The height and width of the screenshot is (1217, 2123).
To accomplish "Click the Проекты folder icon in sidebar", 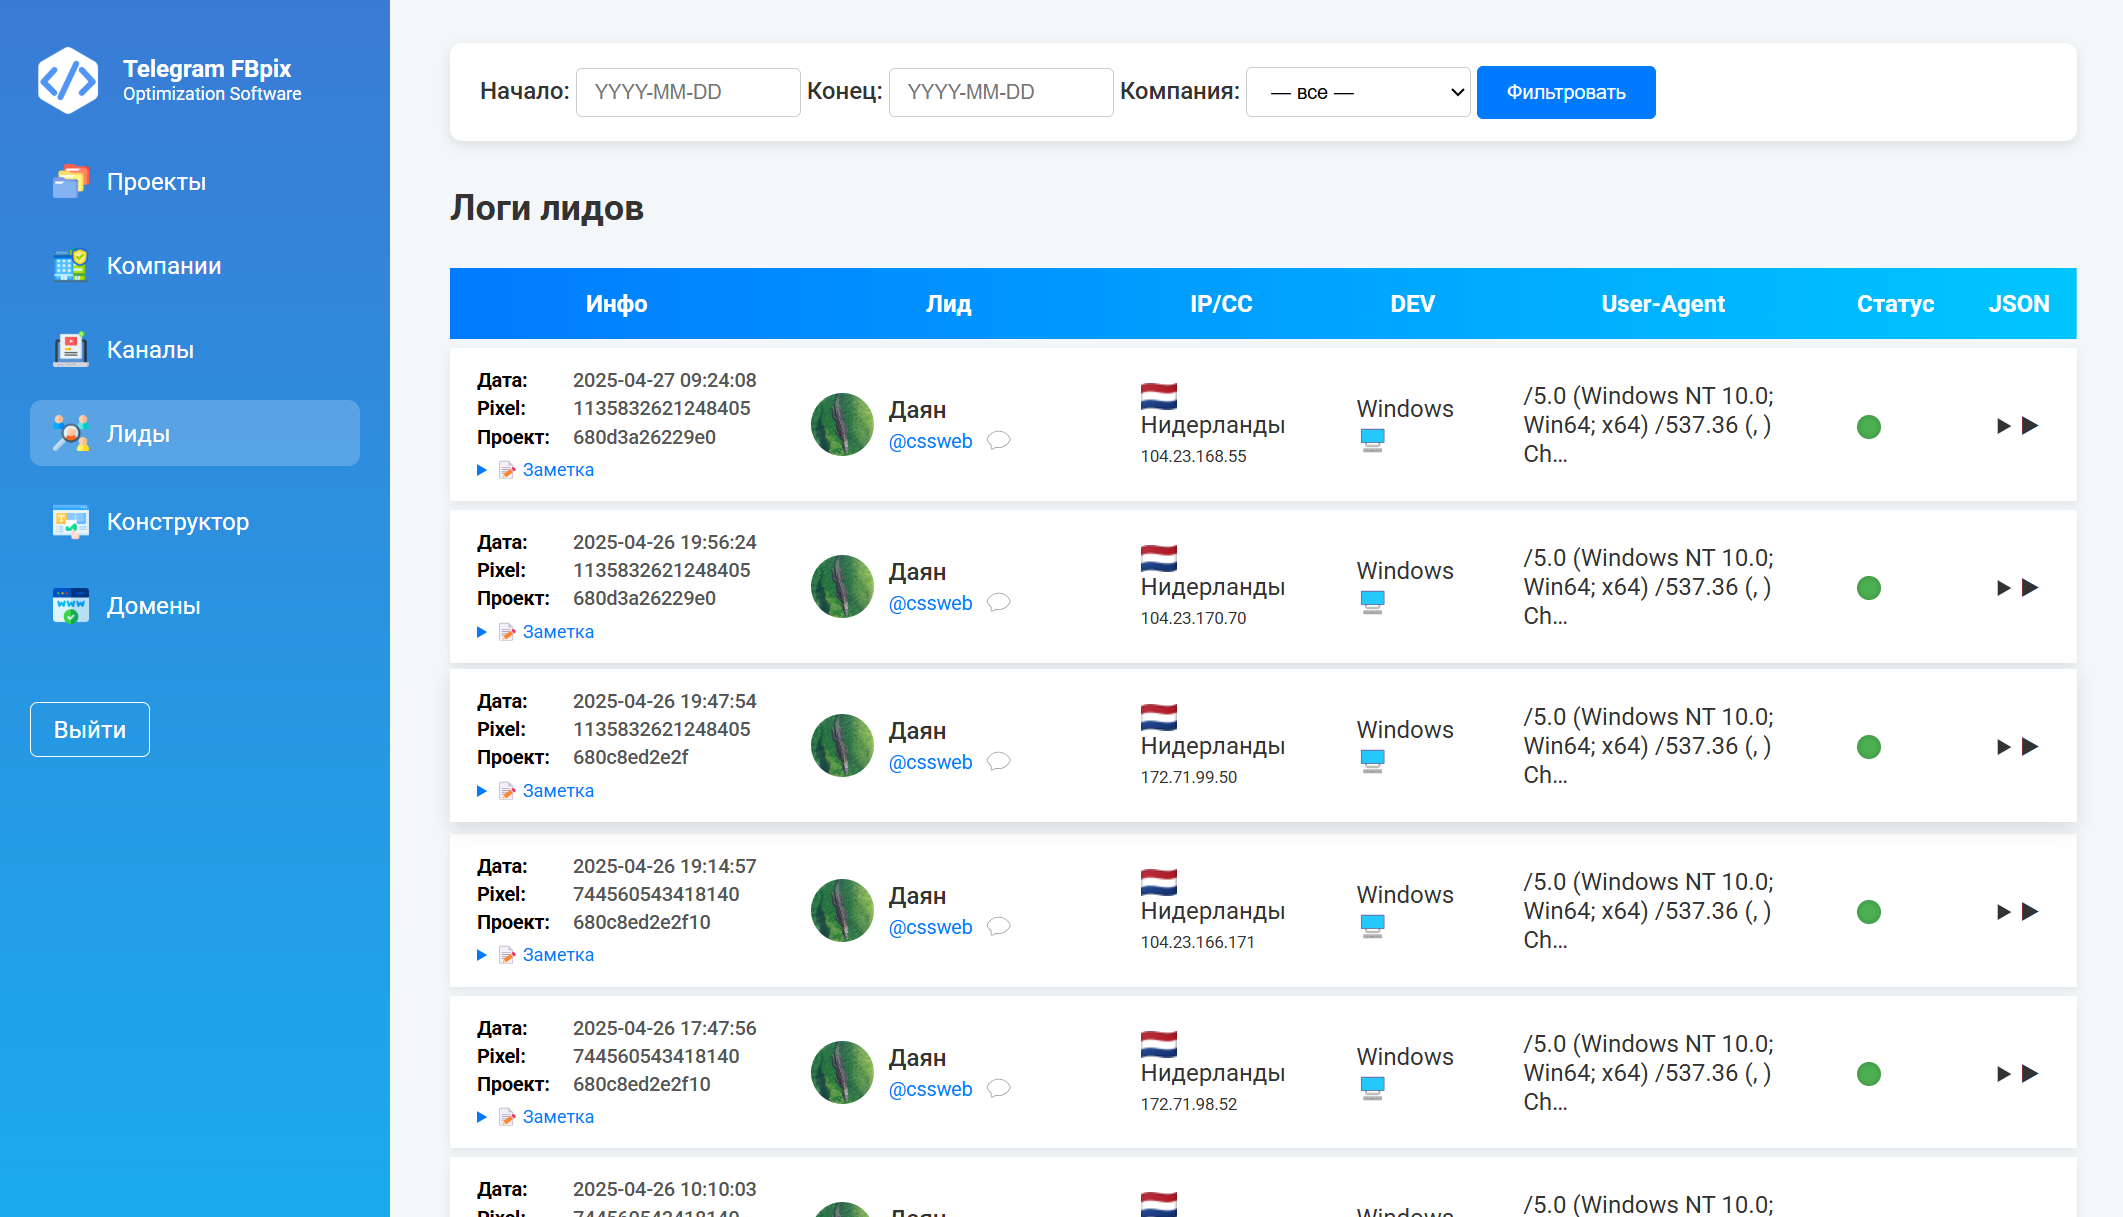I will pyautogui.click(x=71, y=181).
